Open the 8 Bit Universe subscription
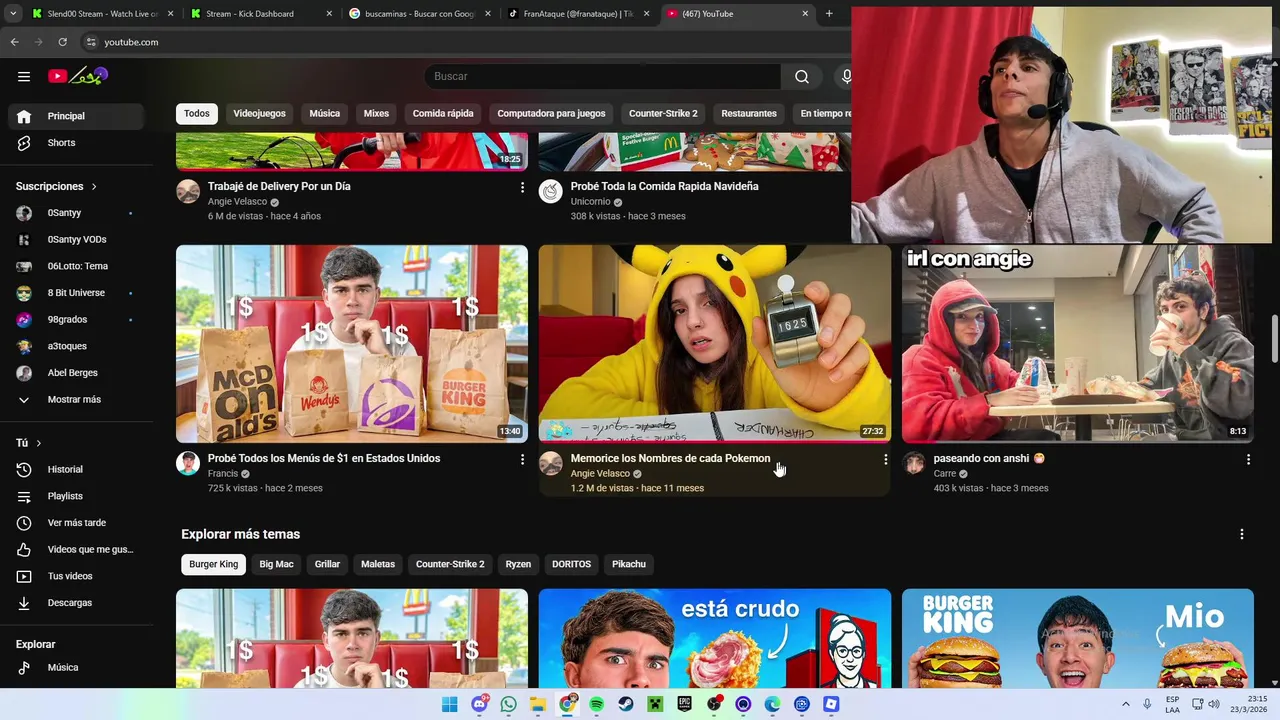The height and width of the screenshot is (720, 1280). pyautogui.click(x=76, y=293)
